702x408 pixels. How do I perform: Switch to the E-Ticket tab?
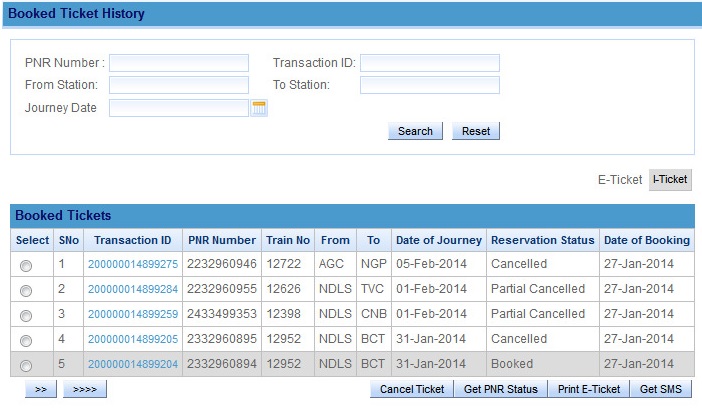click(620, 180)
